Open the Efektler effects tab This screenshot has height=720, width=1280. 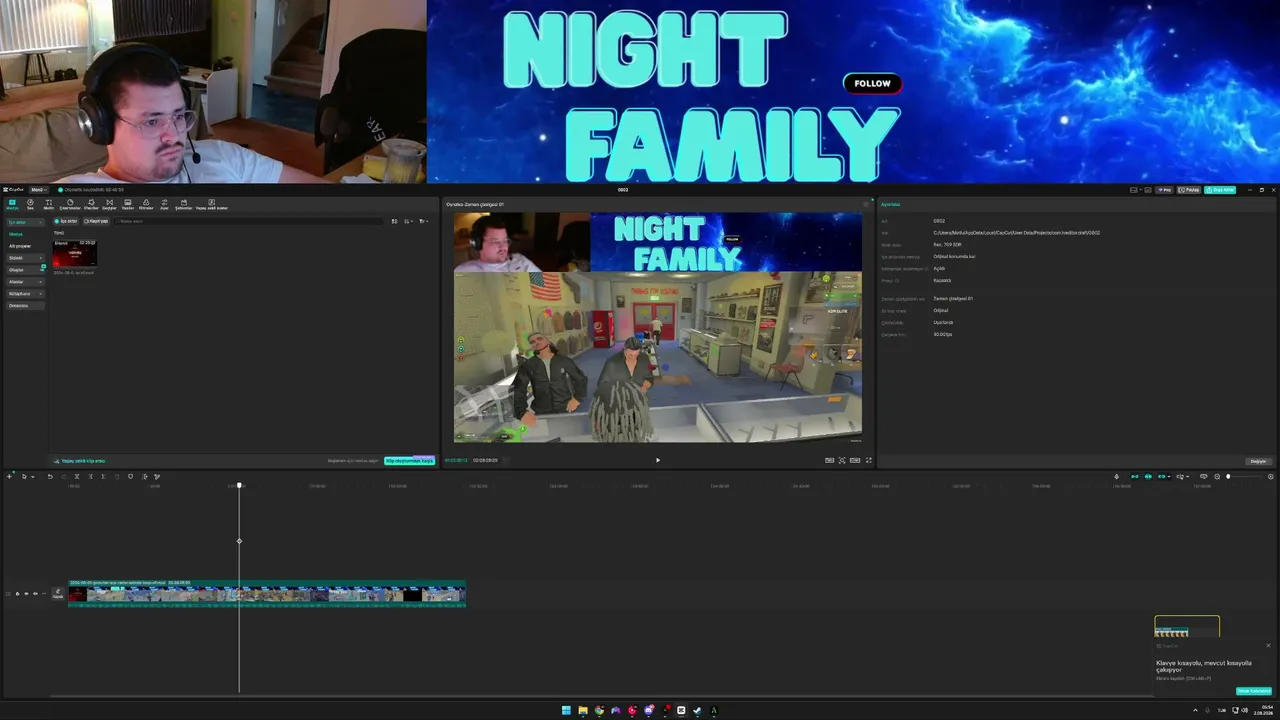click(91, 204)
